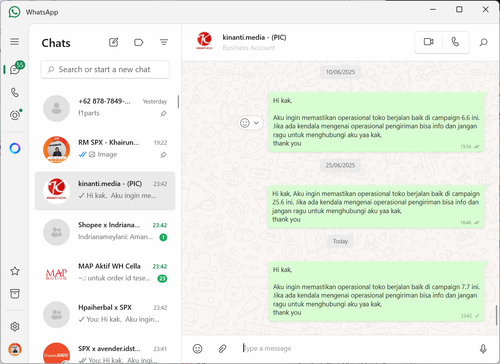React to 10/06 message with emoji button
The height and width of the screenshot is (364, 500).
point(245,123)
